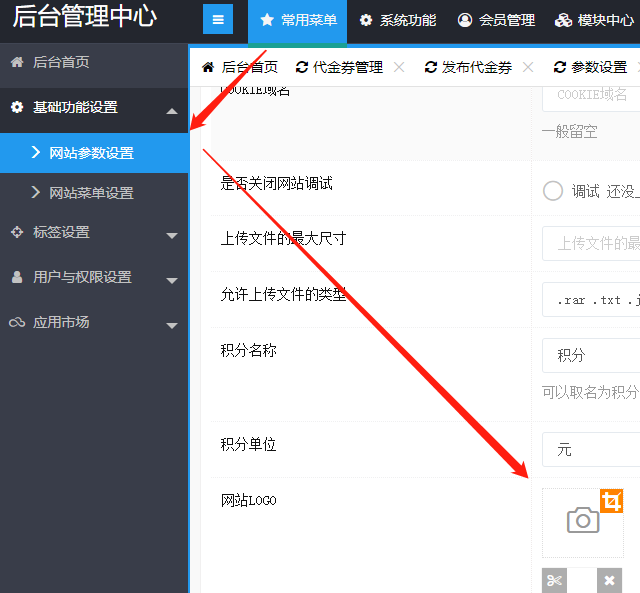Open the 系统功能 top menu

[398, 20]
